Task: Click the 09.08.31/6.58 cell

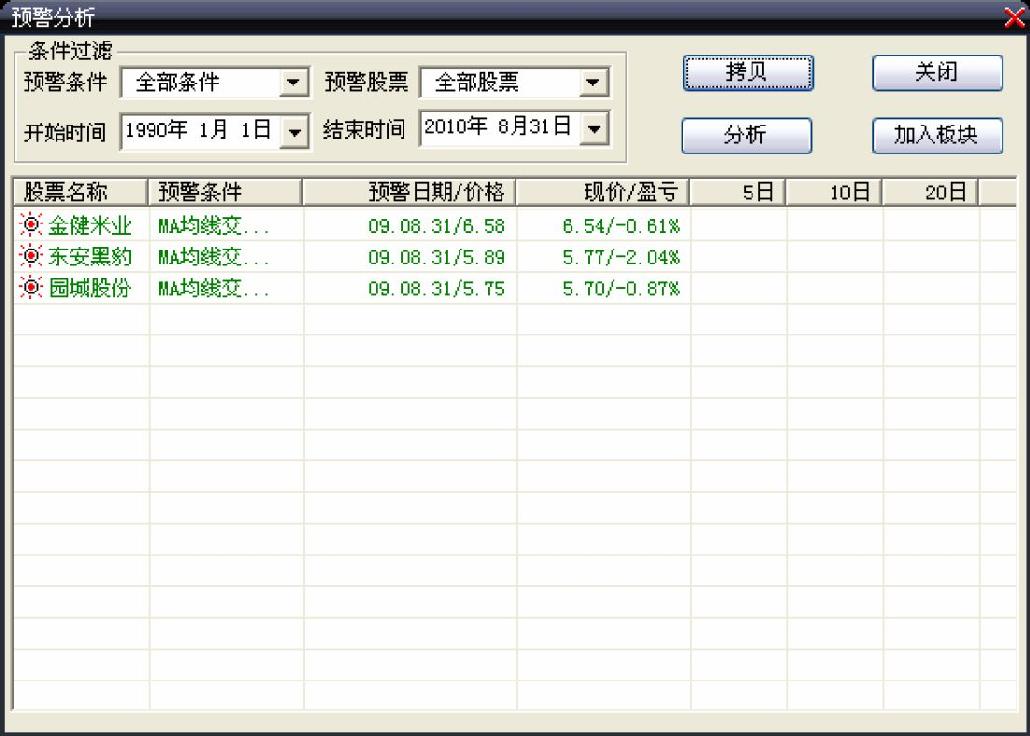Action: click(x=436, y=226)
